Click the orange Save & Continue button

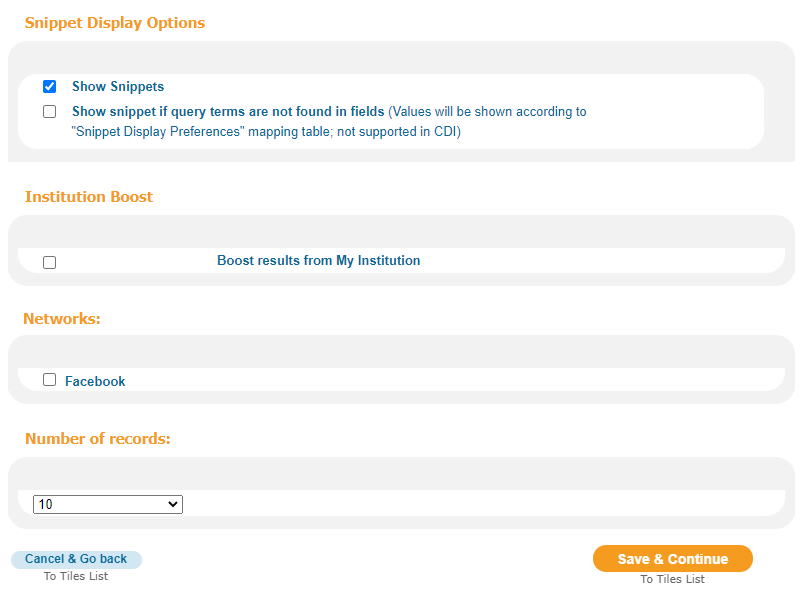pyautogui.click(x=673, y=559)
